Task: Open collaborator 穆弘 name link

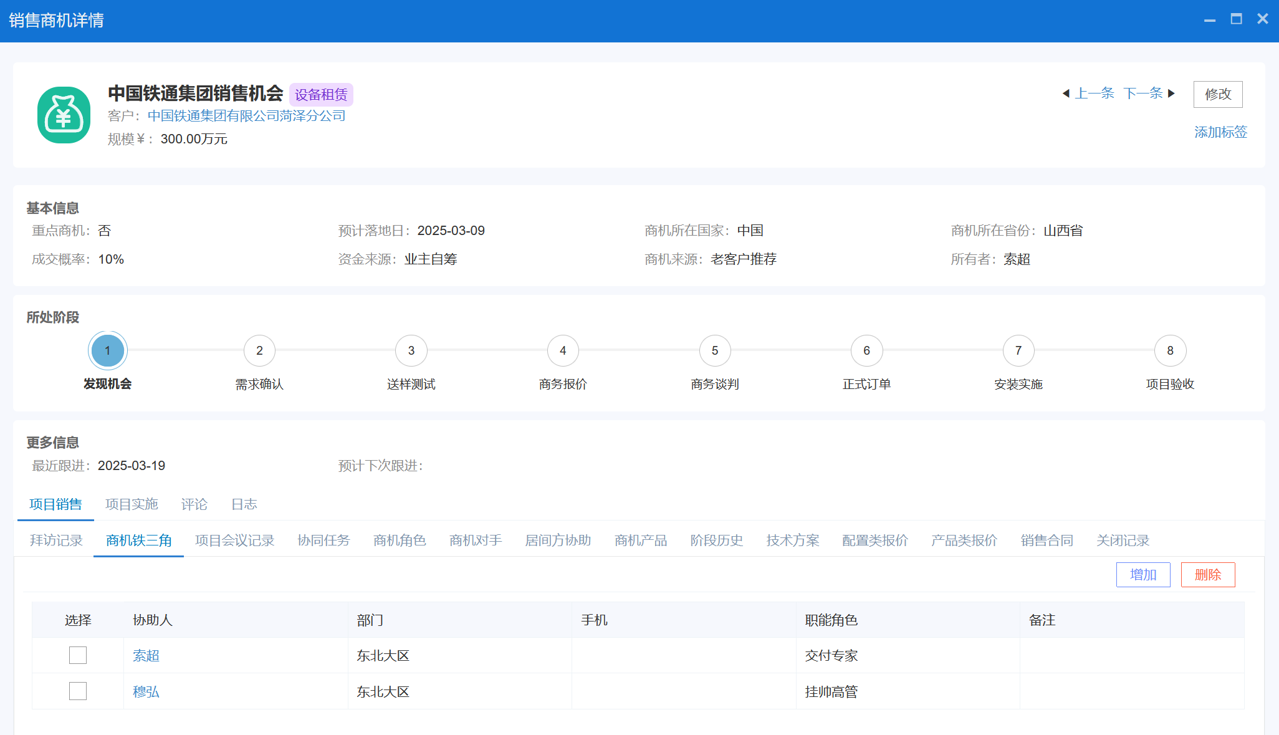Action: point(146,692)
